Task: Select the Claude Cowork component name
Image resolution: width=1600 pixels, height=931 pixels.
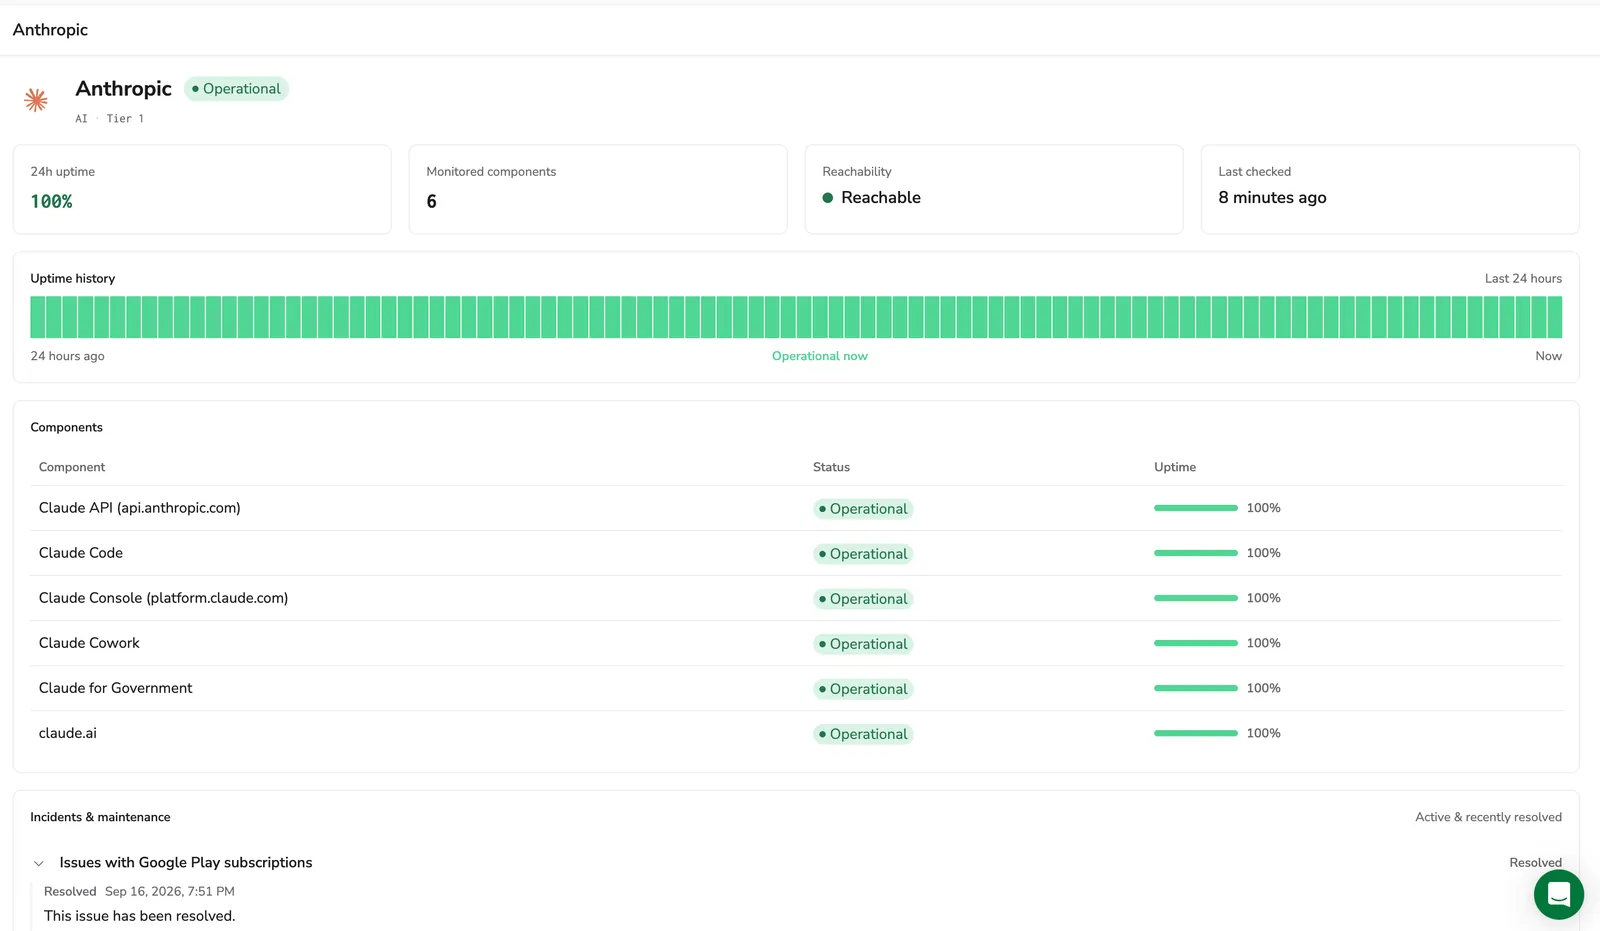Action: coord(89,643)
